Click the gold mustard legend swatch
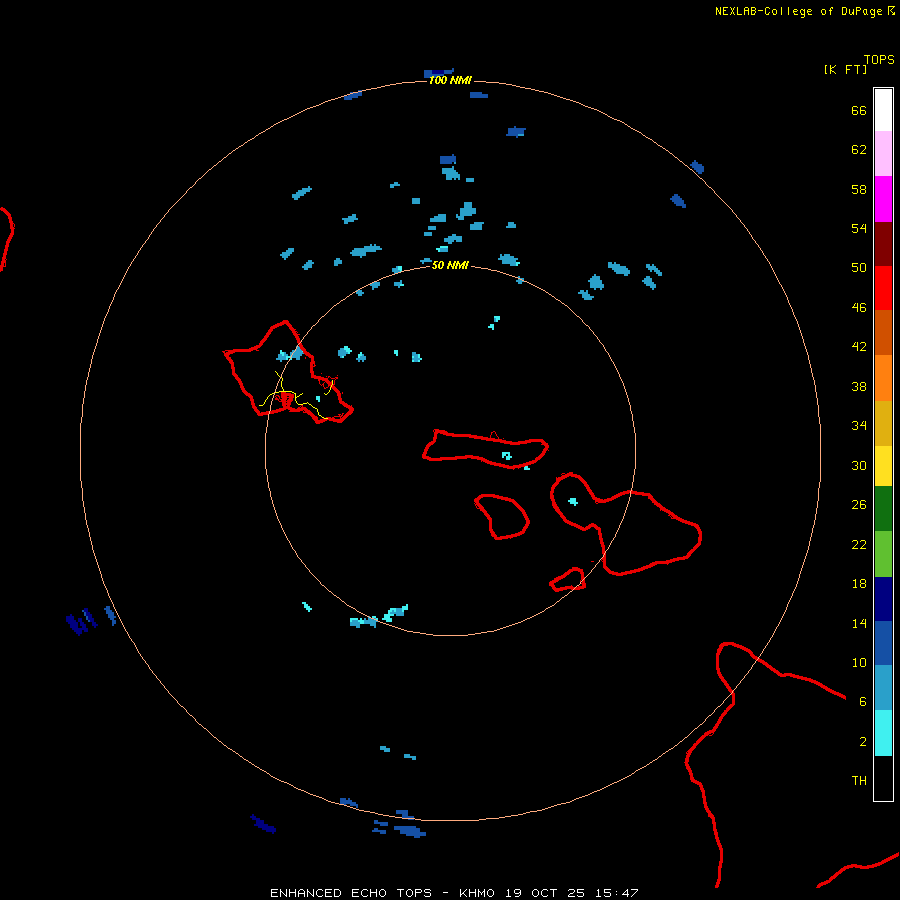 (x=883, y=423)
